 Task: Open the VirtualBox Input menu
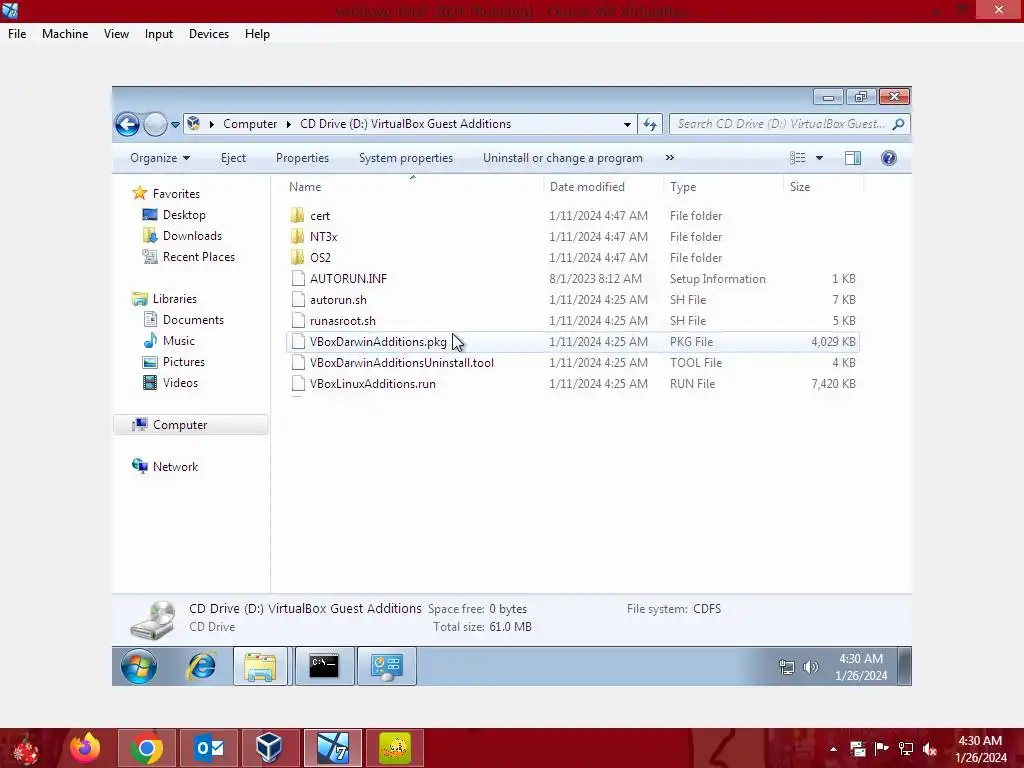point(159,34)
